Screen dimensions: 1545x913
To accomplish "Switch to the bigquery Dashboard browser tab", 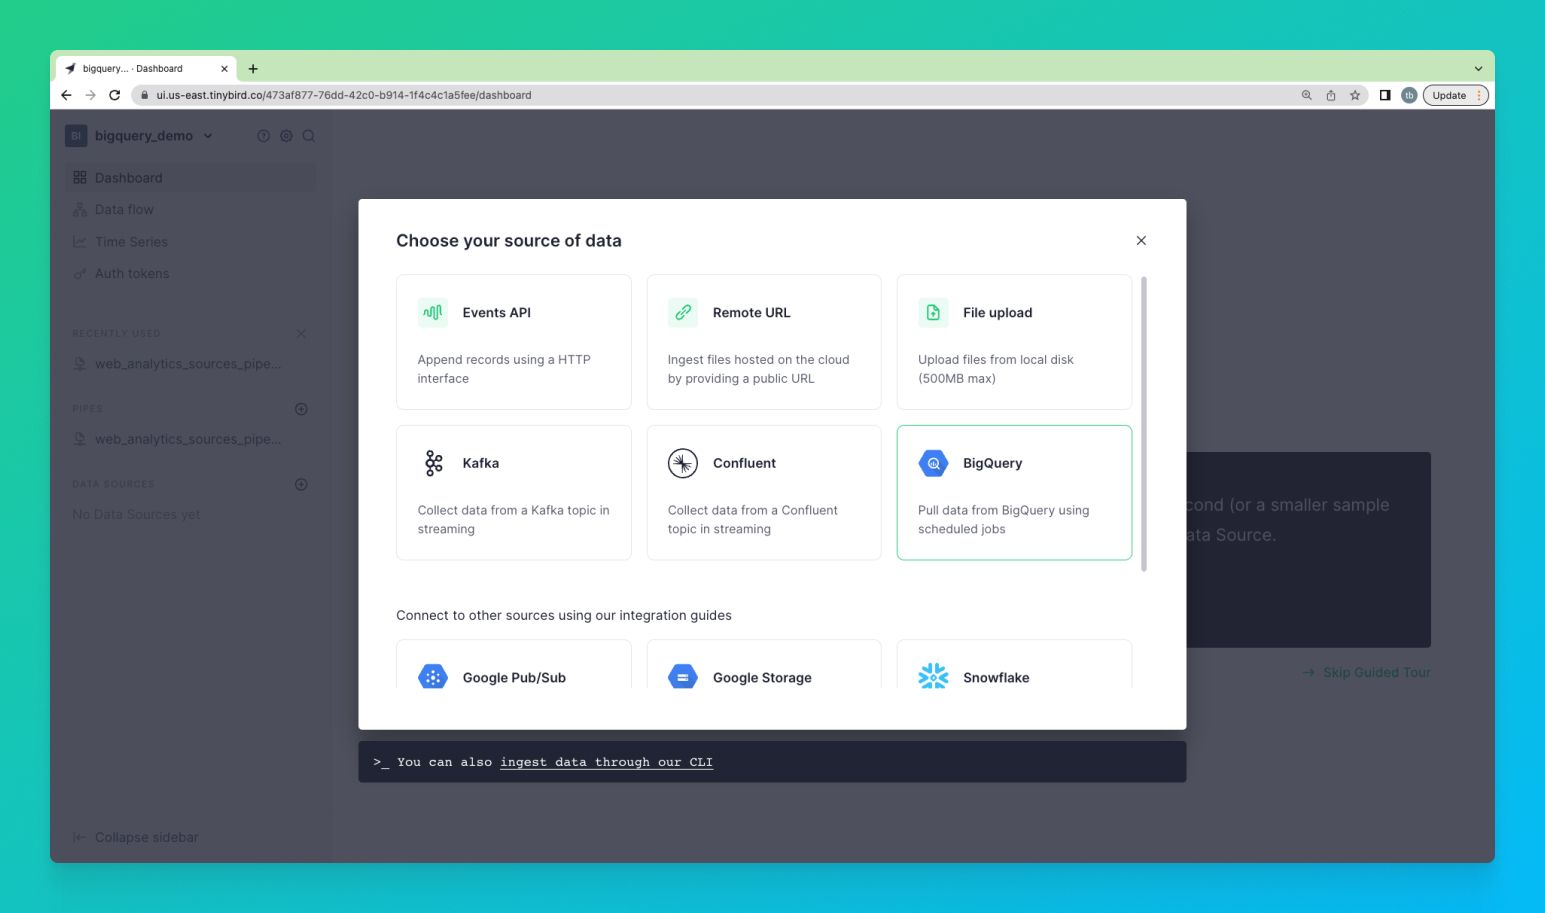I will point(140,69).
